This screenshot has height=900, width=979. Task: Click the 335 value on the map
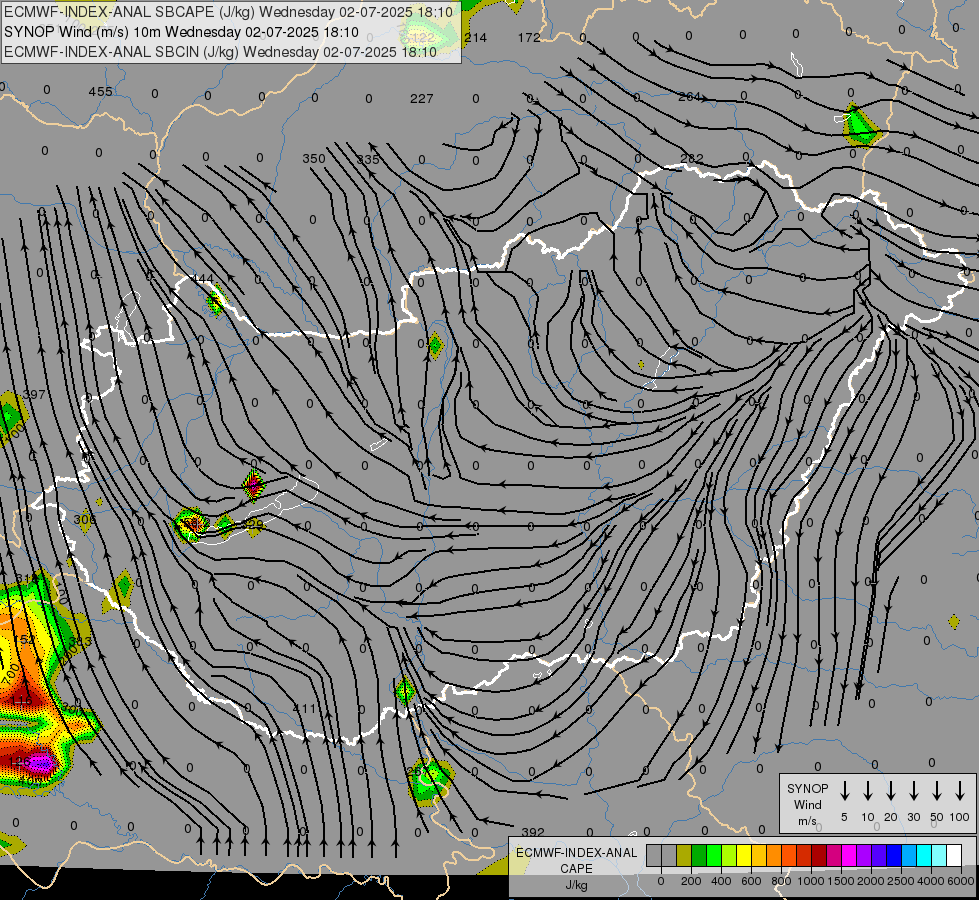click(368, 160)
